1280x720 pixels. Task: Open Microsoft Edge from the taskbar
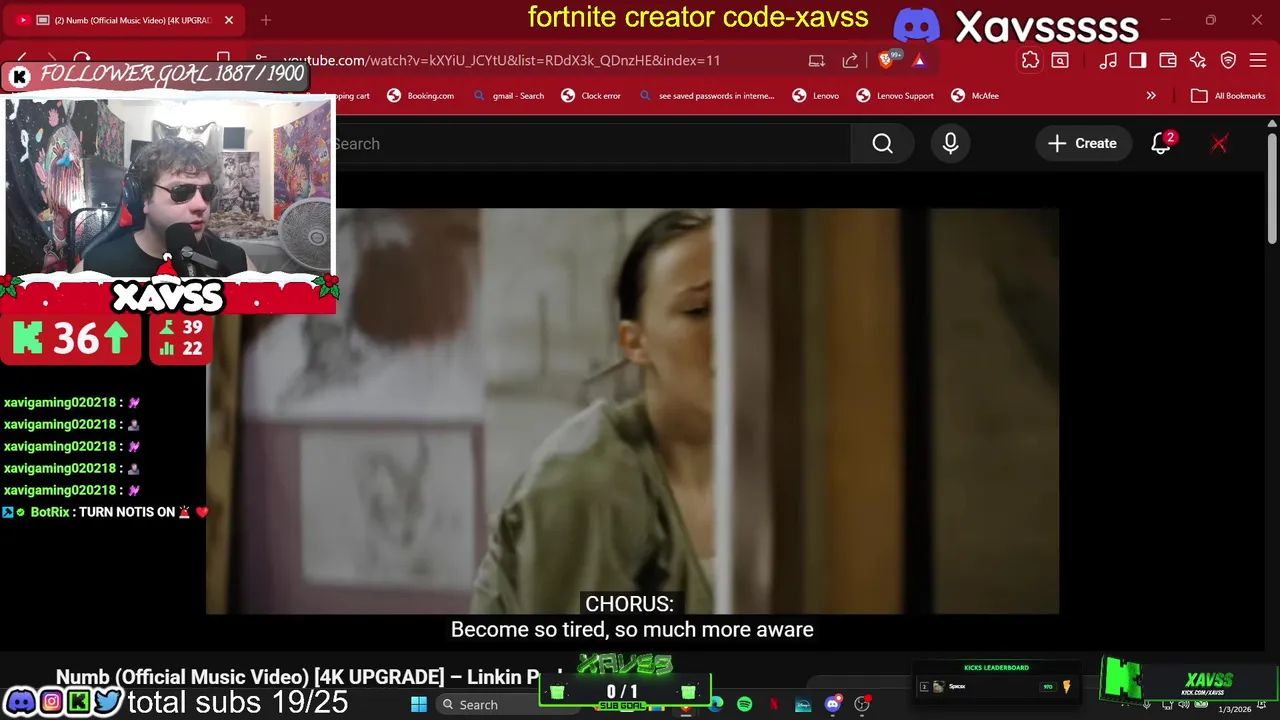click(716, 705)
